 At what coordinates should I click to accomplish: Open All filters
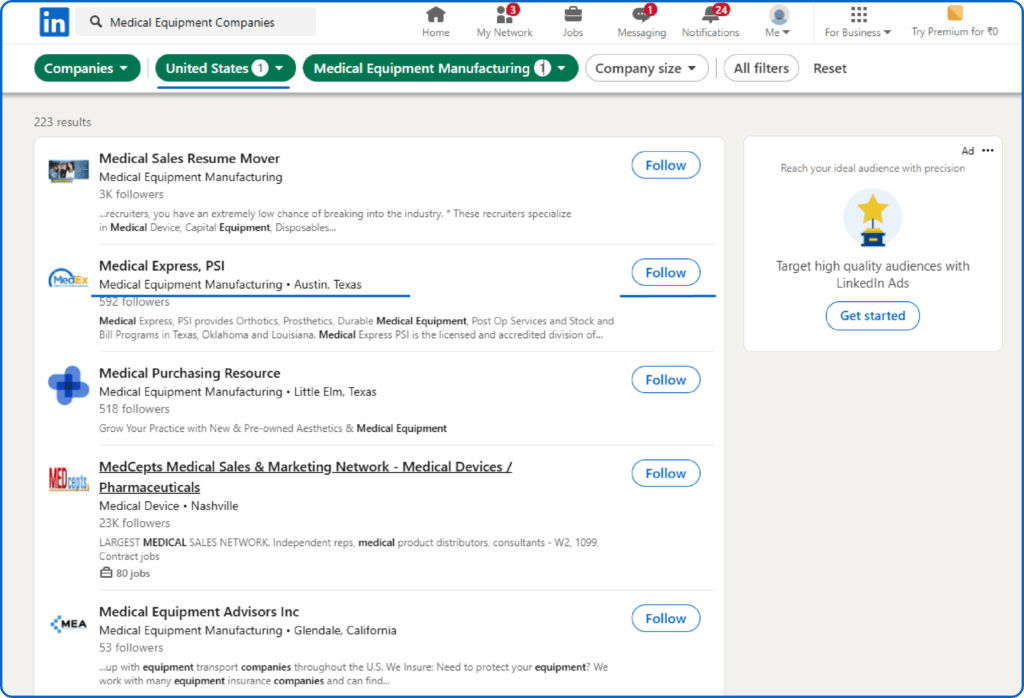(x=761, y=68)
